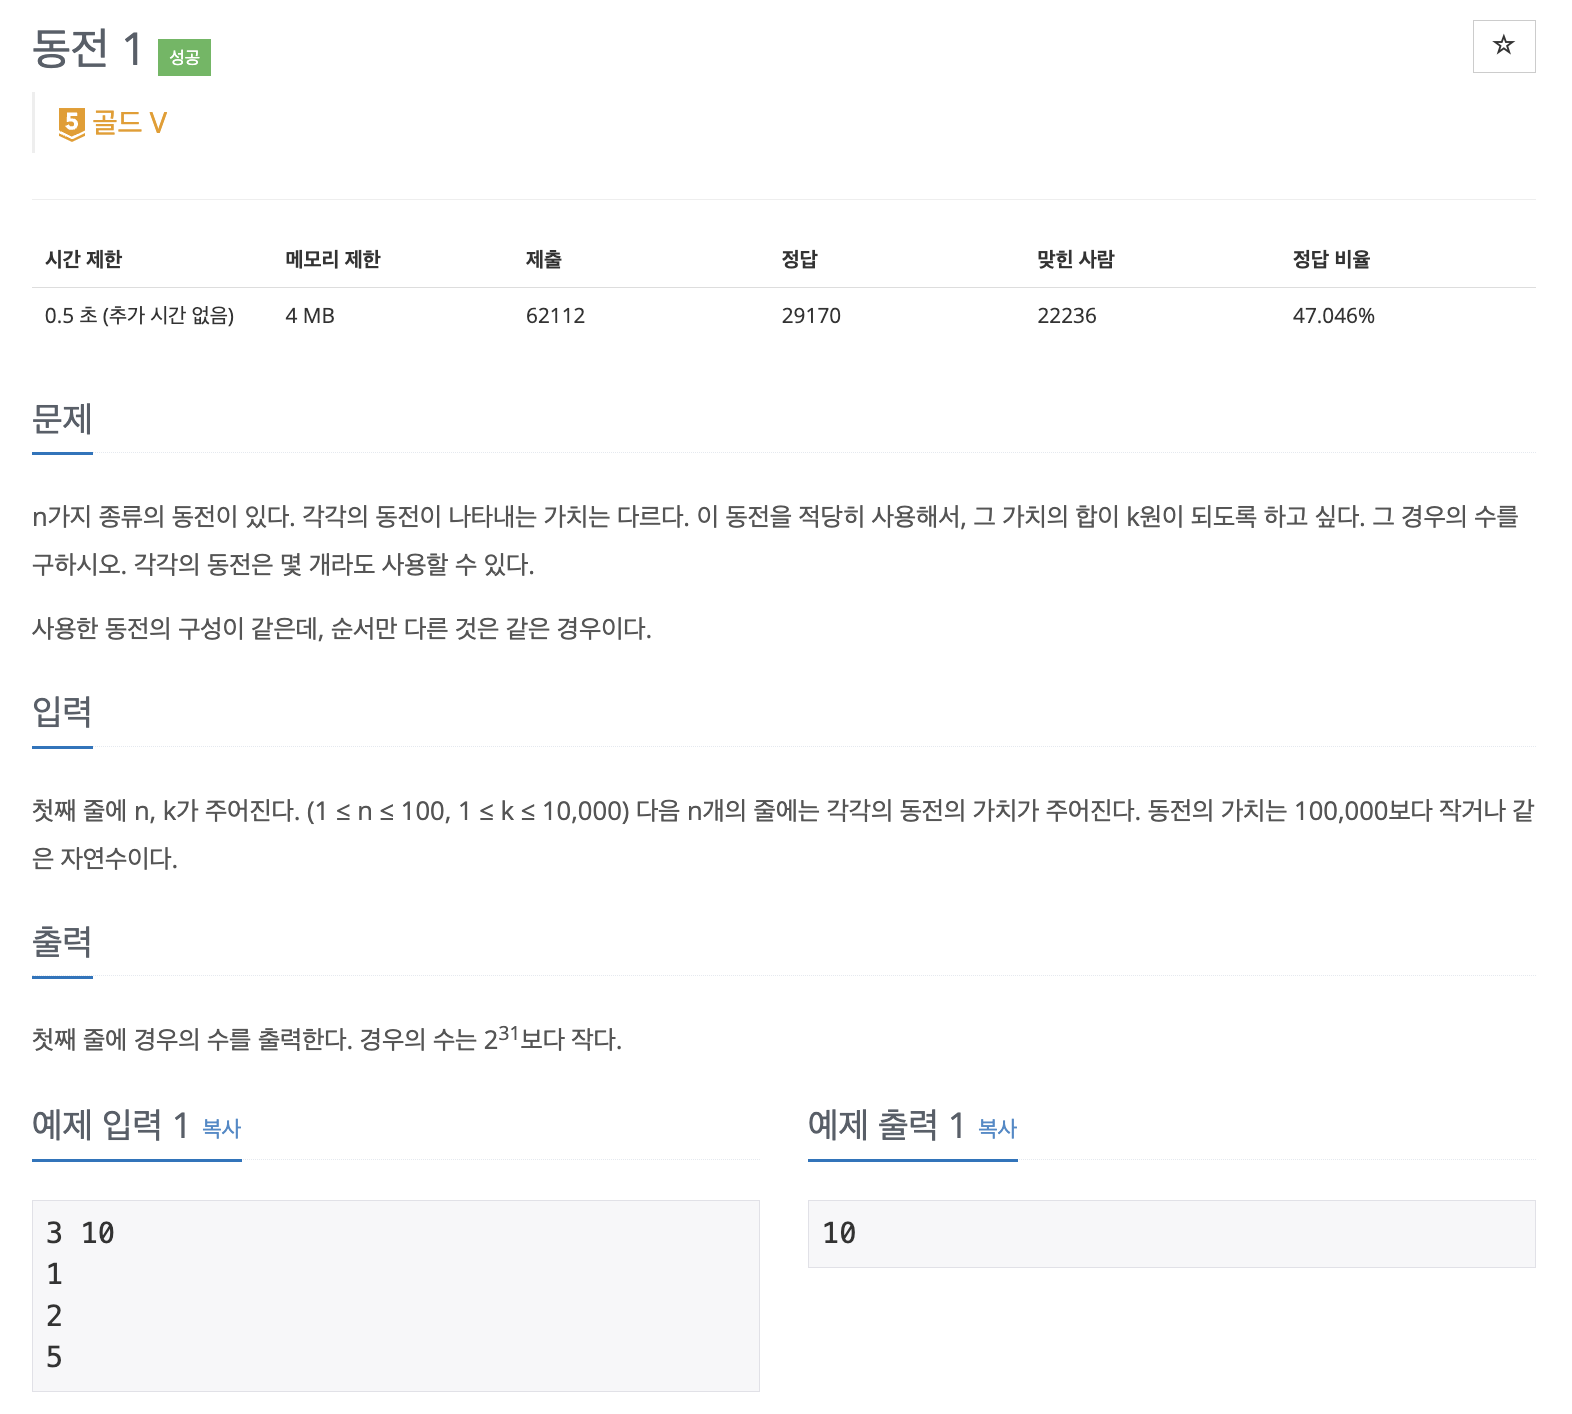Screen dimensions: 1572x1414
Task: Copy the sample input with 복사 link
Action: 222,1130
